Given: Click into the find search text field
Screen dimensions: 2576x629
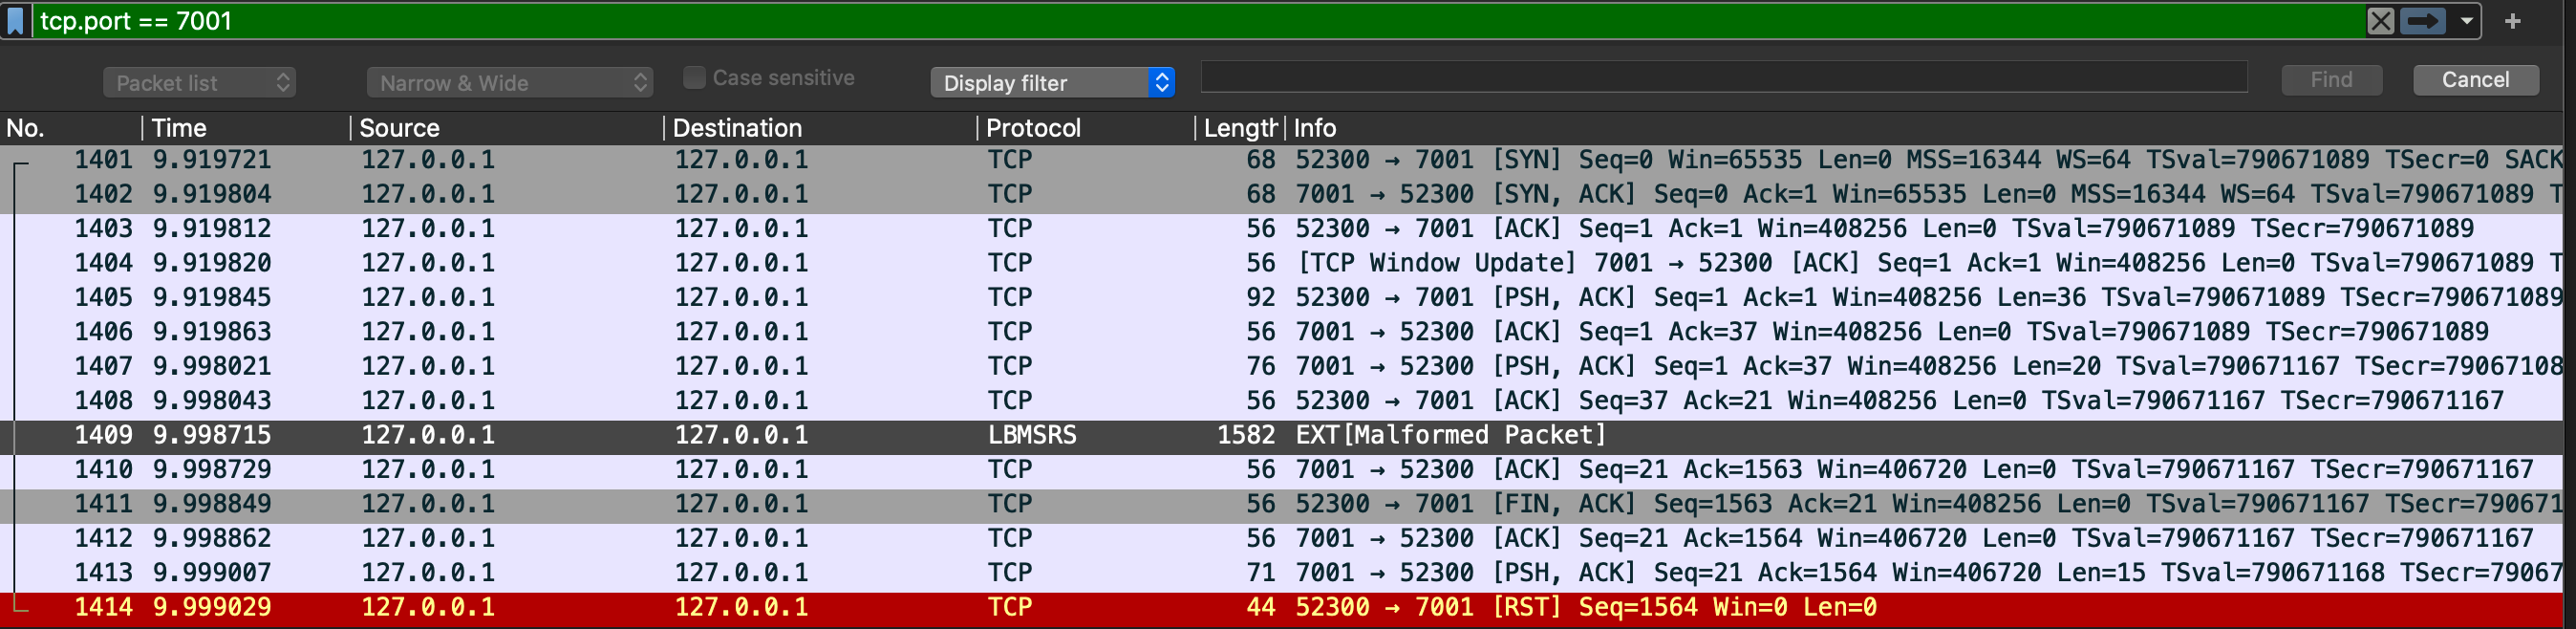Looking at the screenshot, I should click(x=1723, y=78).
